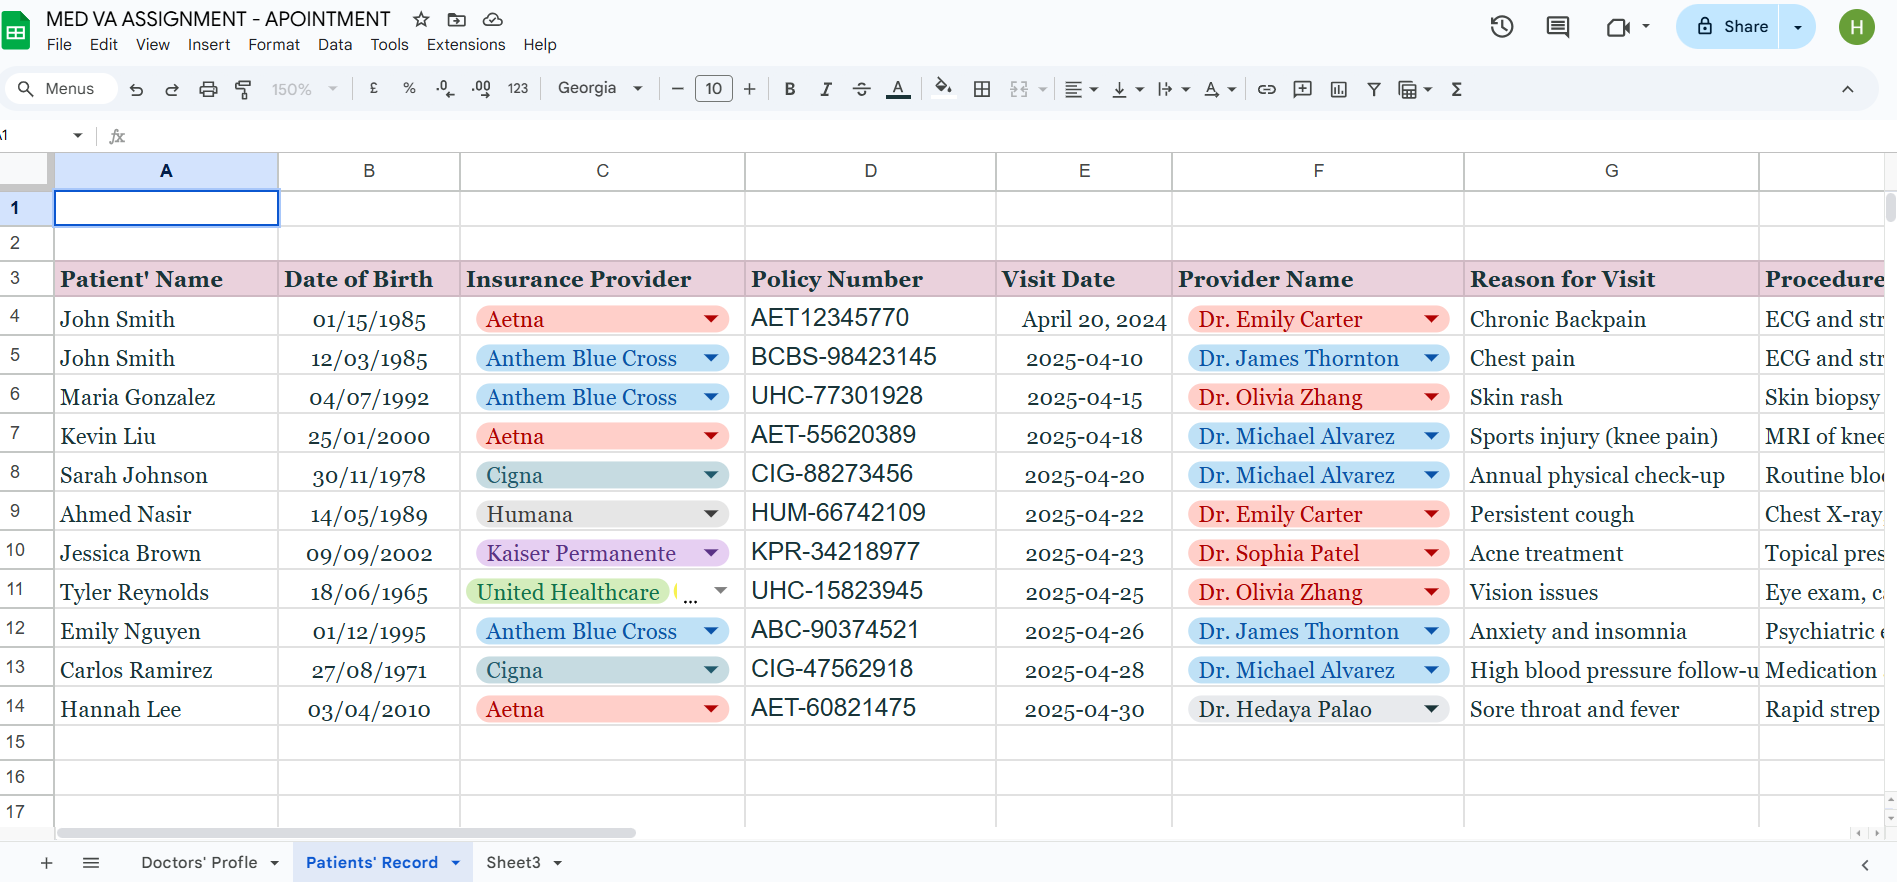
Task: Open Dr. Hedaya Palao provider dropdown
Action: 1431,709
